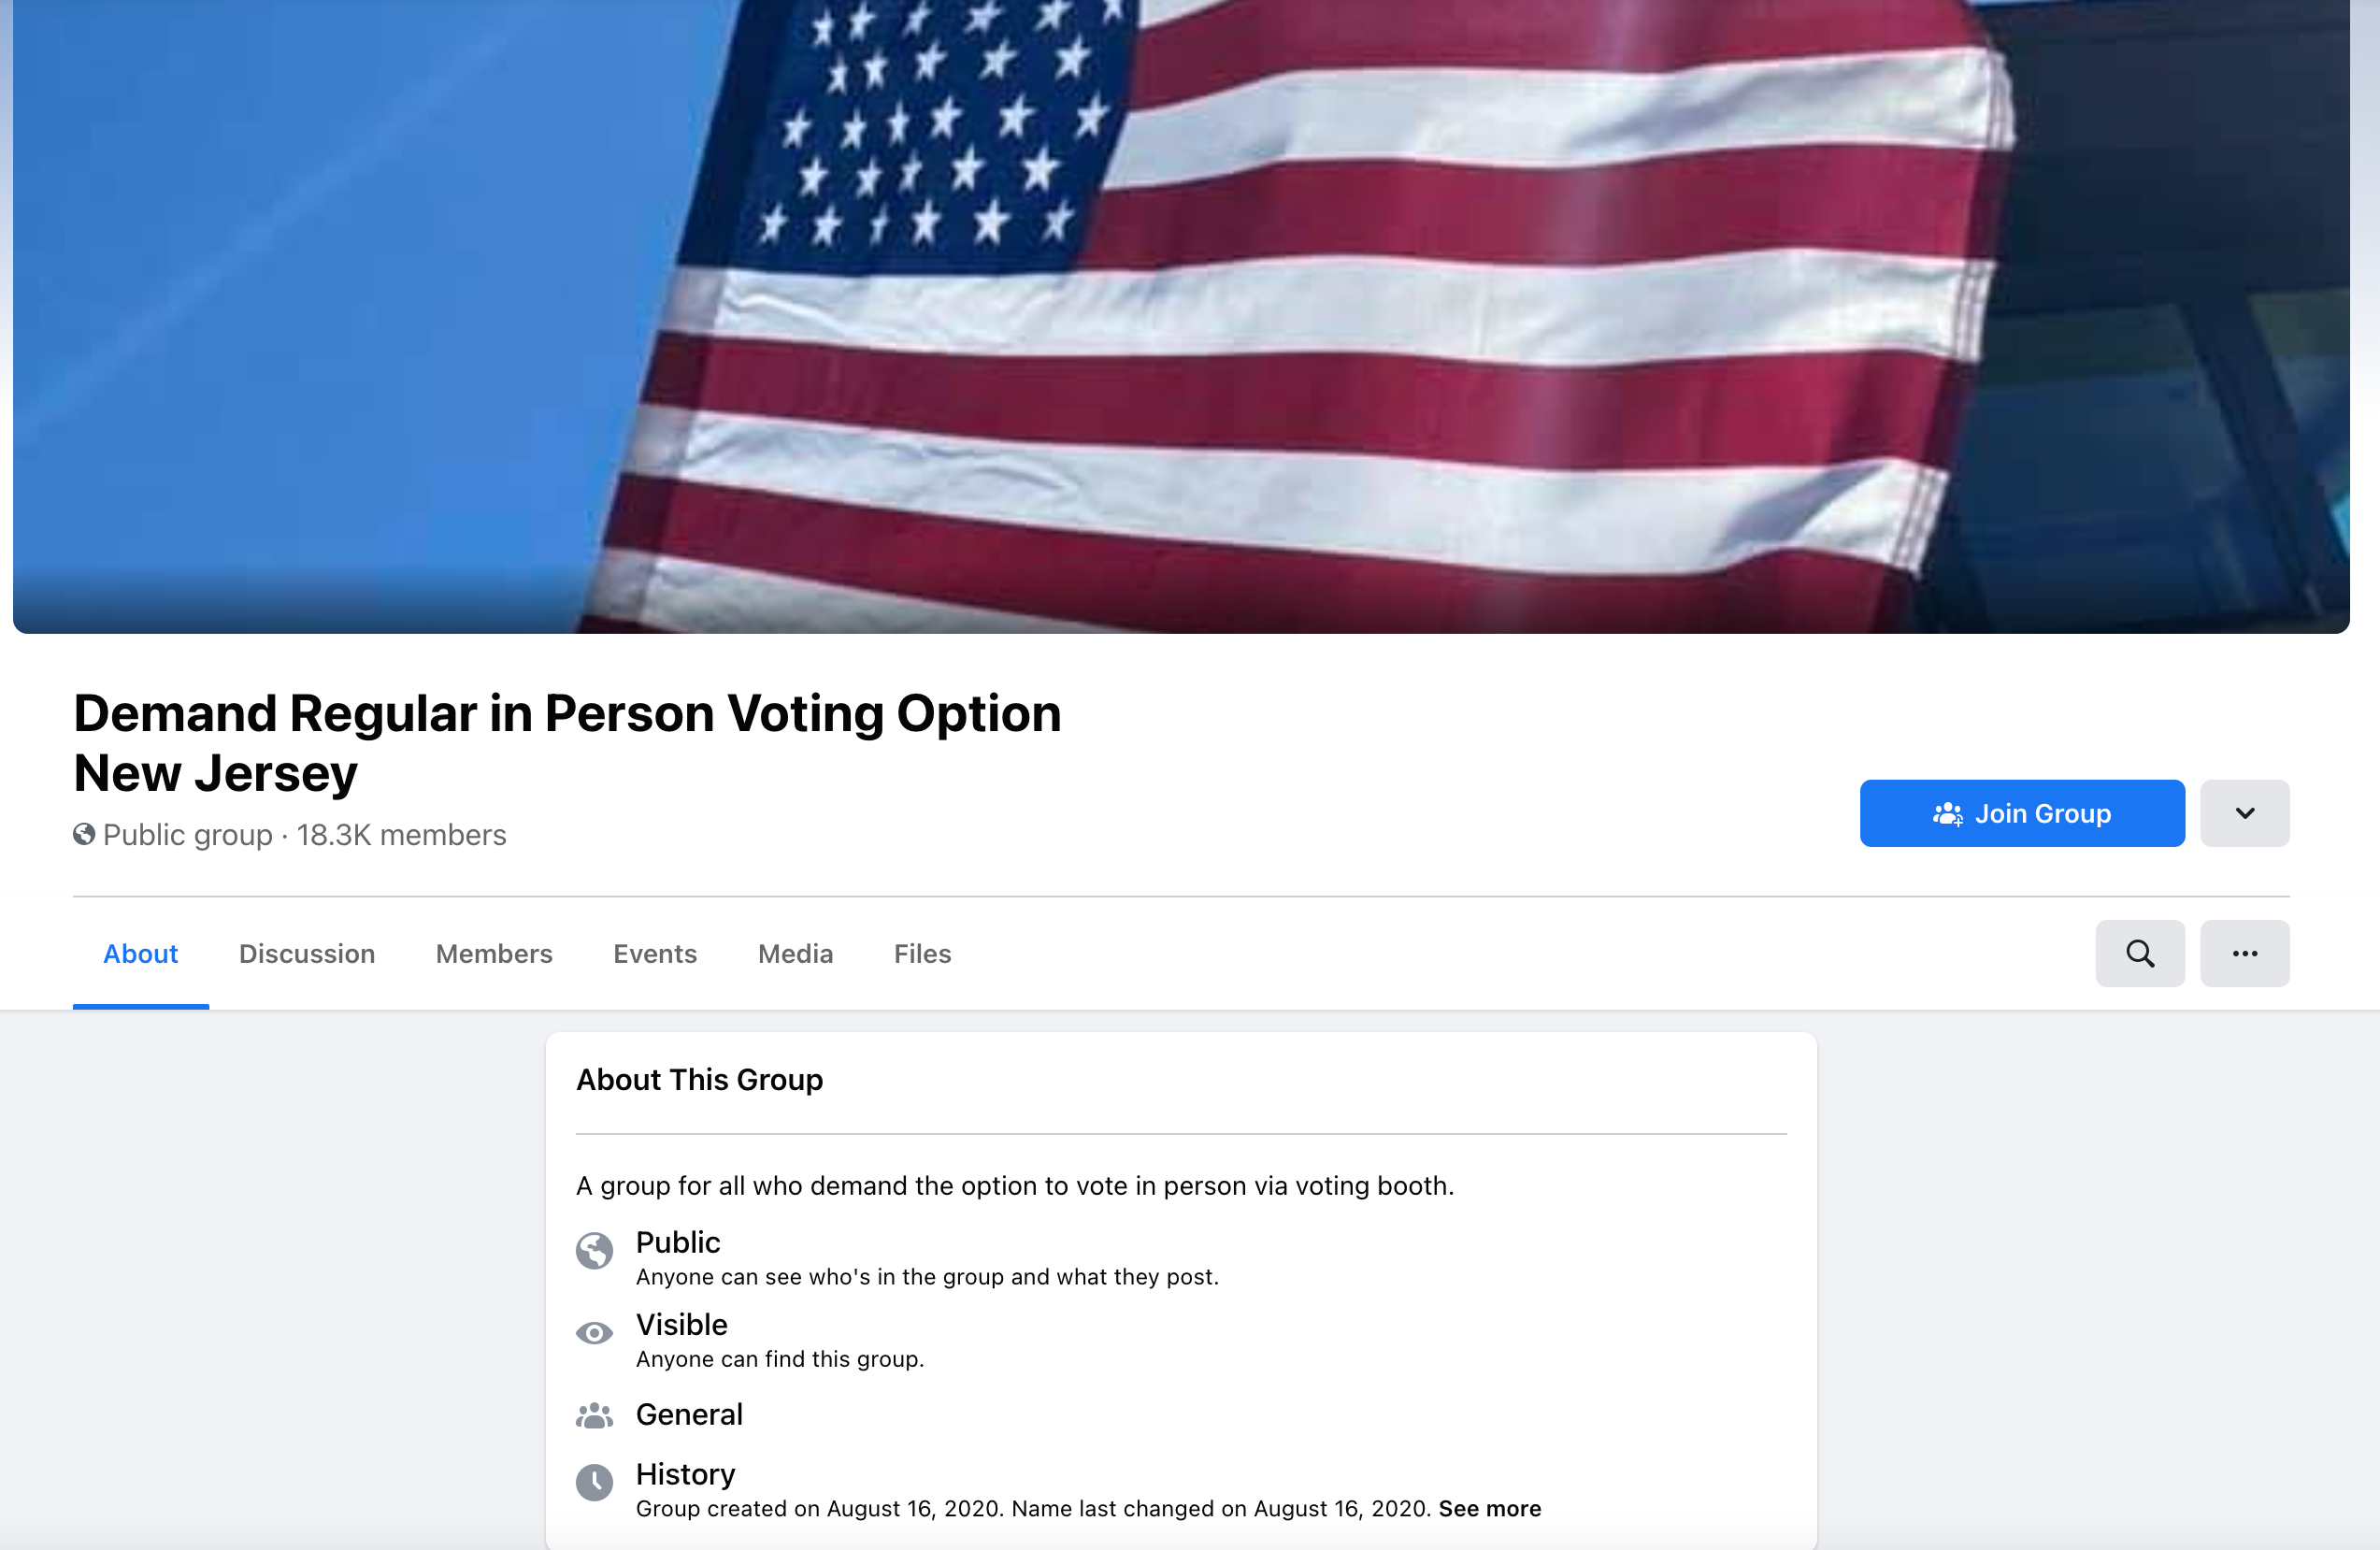Click the 18.3K members count text
2380x1550 pixels.
click(401, 834)
